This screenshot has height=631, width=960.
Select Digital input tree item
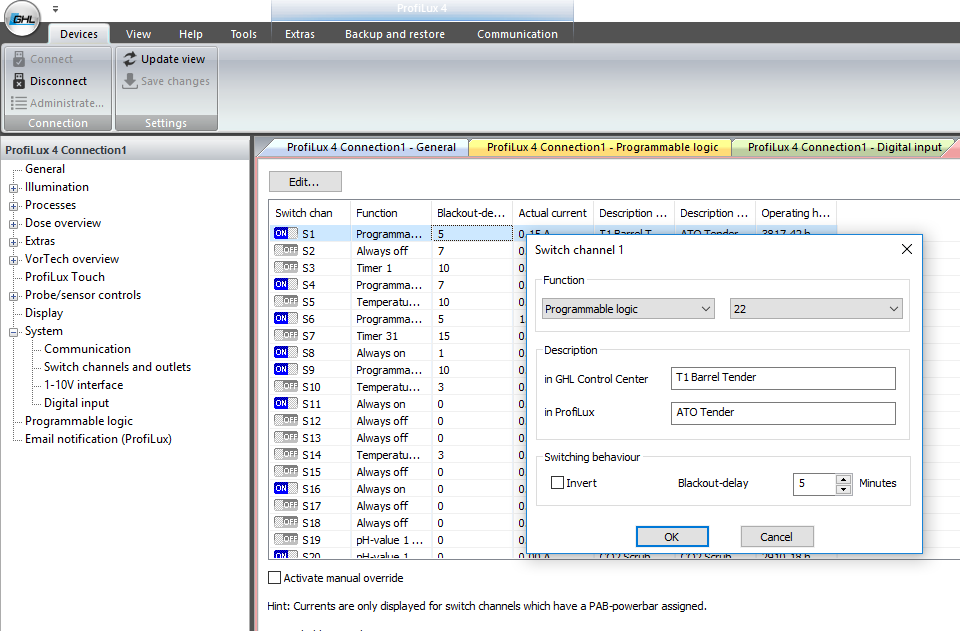point(77,403)
